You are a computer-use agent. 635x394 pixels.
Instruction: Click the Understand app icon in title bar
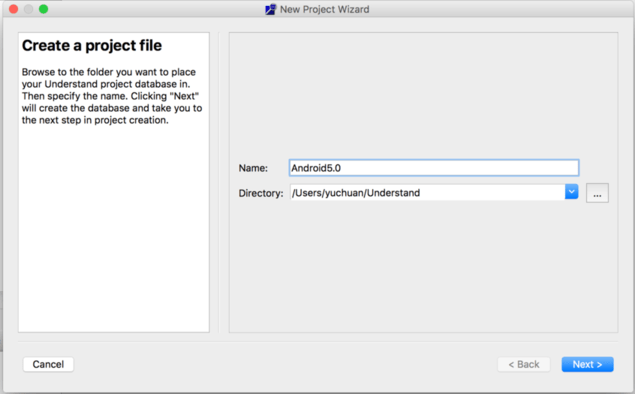[270, 9]
